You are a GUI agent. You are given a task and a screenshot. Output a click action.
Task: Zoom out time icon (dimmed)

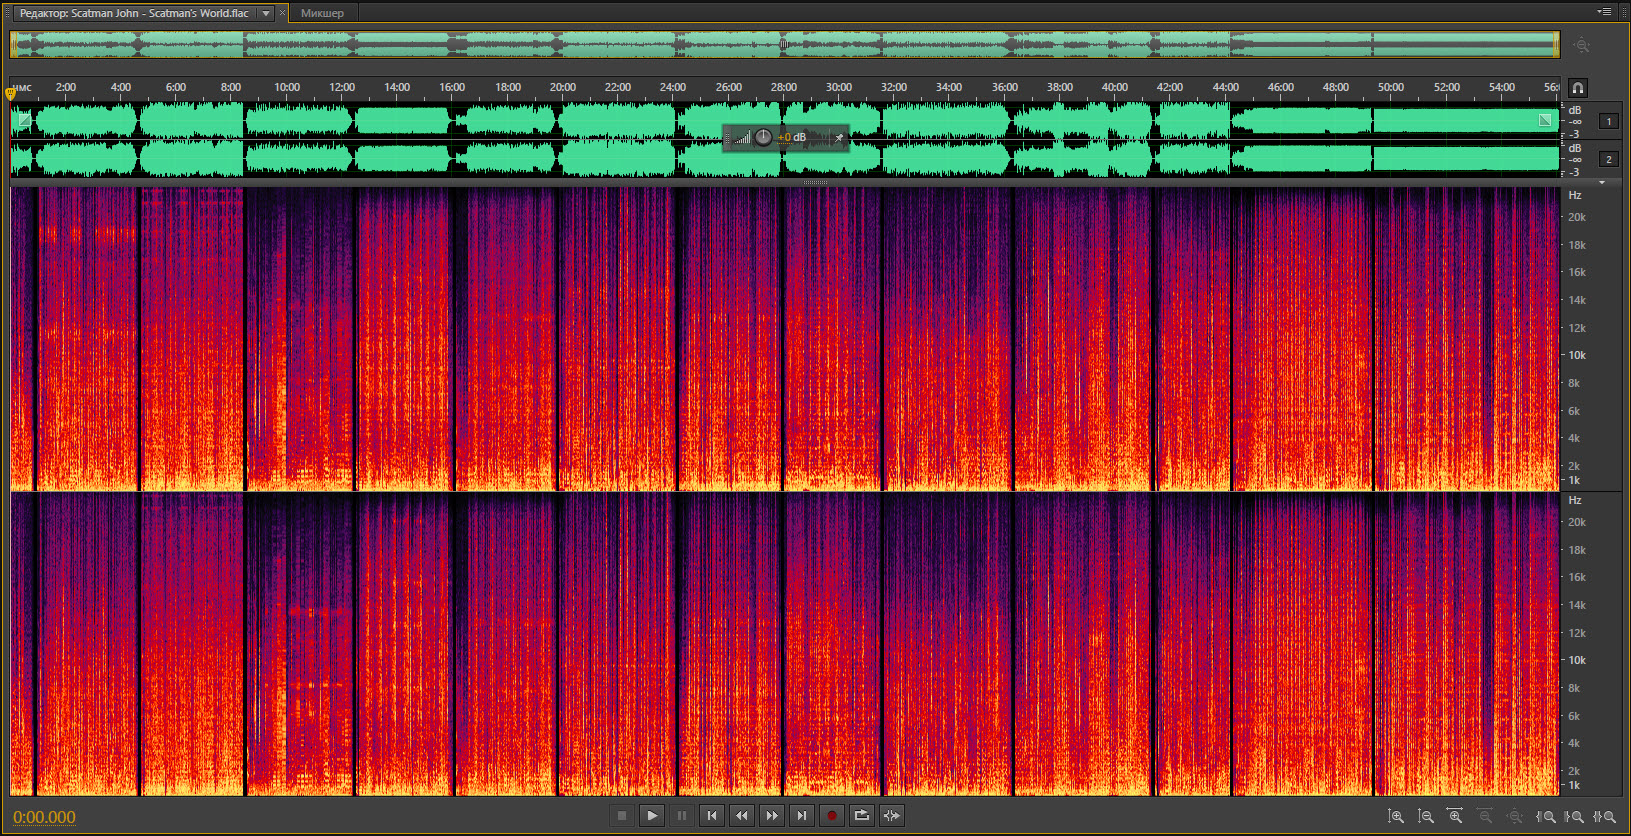[x=1485, y=817]
